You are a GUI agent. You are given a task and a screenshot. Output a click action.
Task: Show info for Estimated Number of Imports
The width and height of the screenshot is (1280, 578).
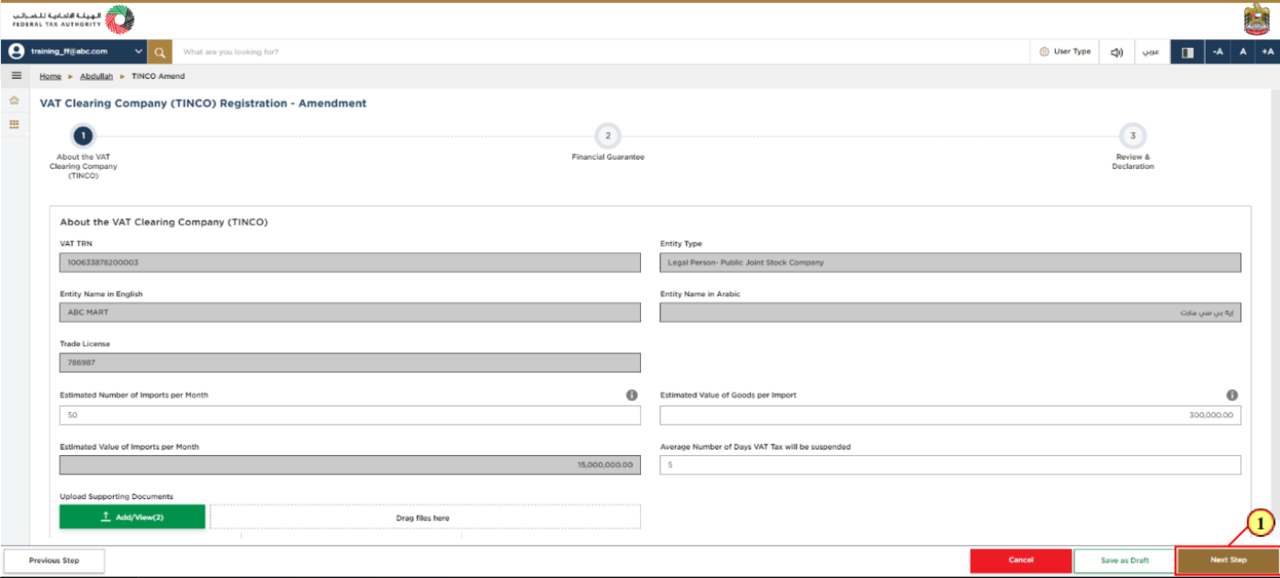tap(632, 395)
